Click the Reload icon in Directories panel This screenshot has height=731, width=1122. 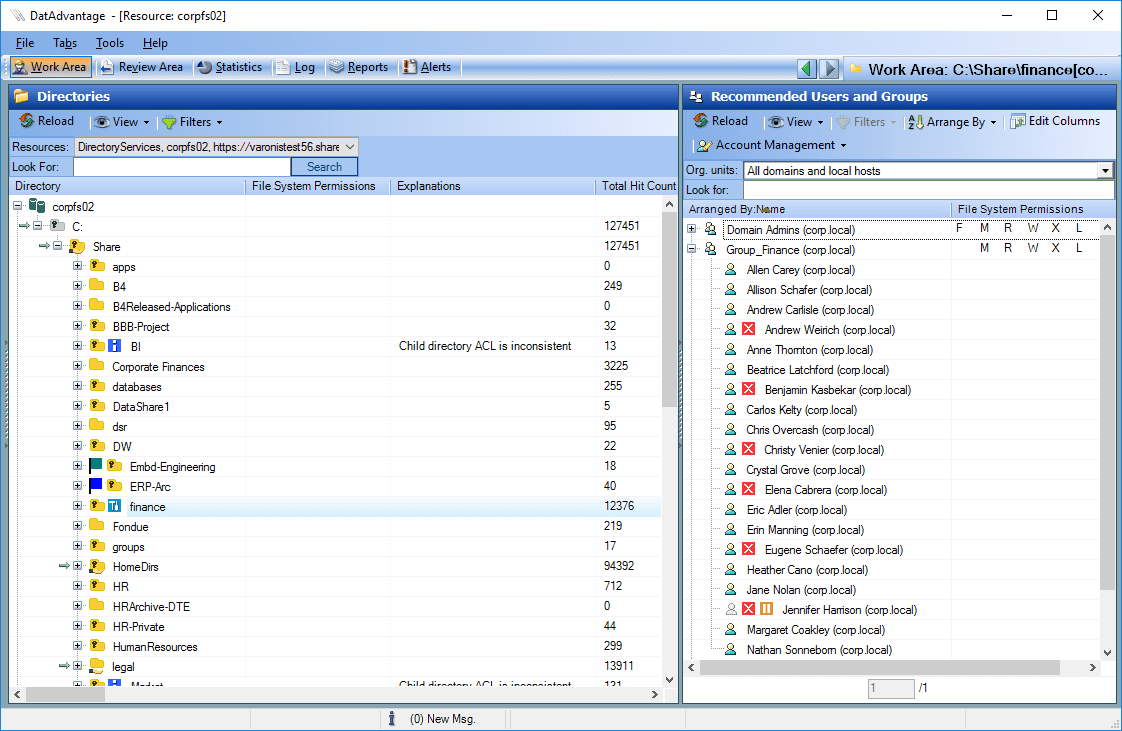[27, 121]
